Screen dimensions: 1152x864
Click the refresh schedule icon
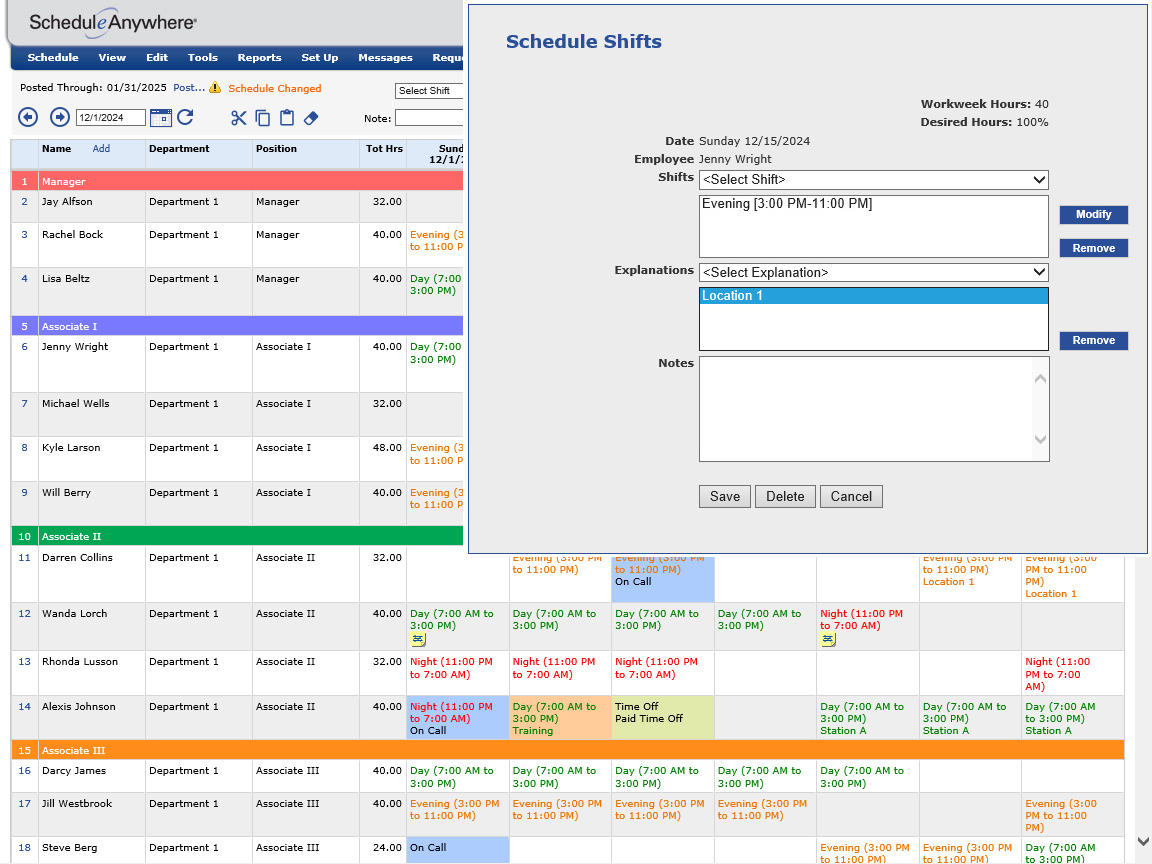tap(186, 118)
